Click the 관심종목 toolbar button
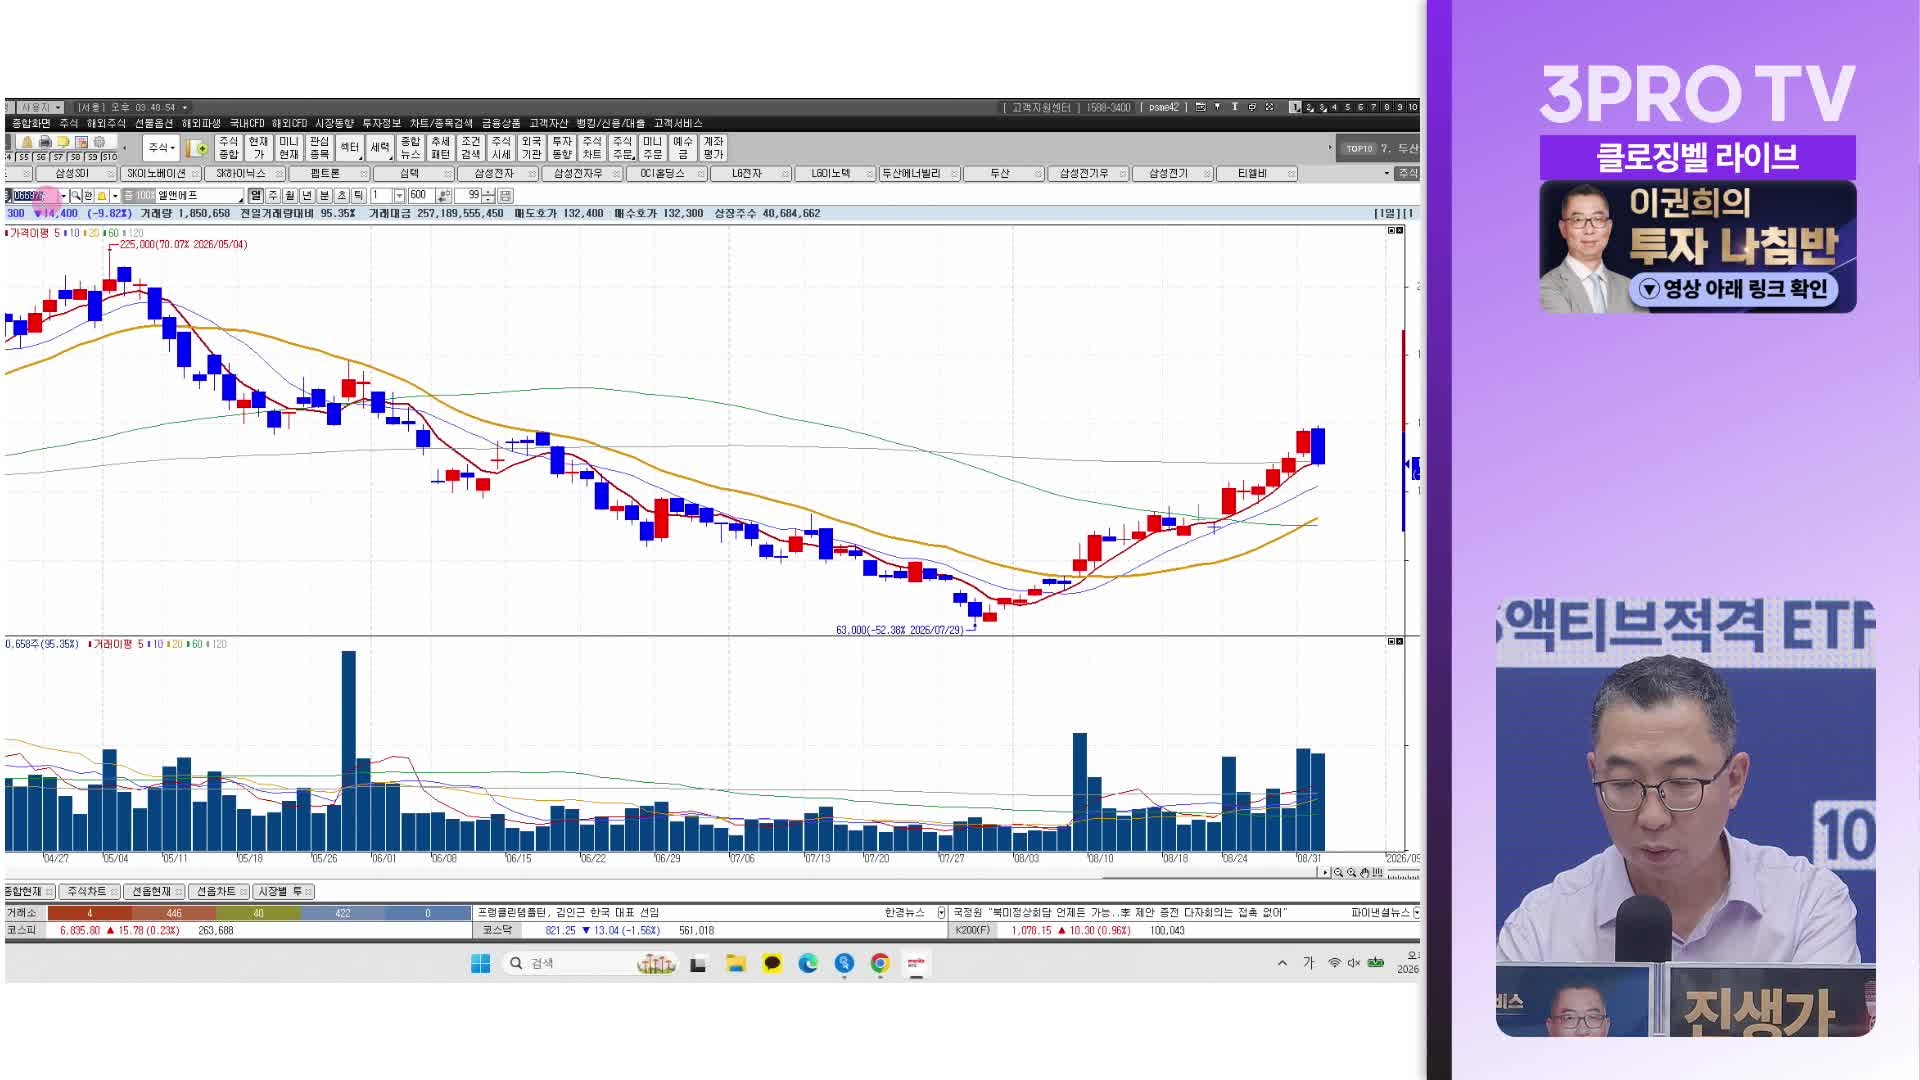Screen dimensions: 1920x1080 [x=319, y=148]
